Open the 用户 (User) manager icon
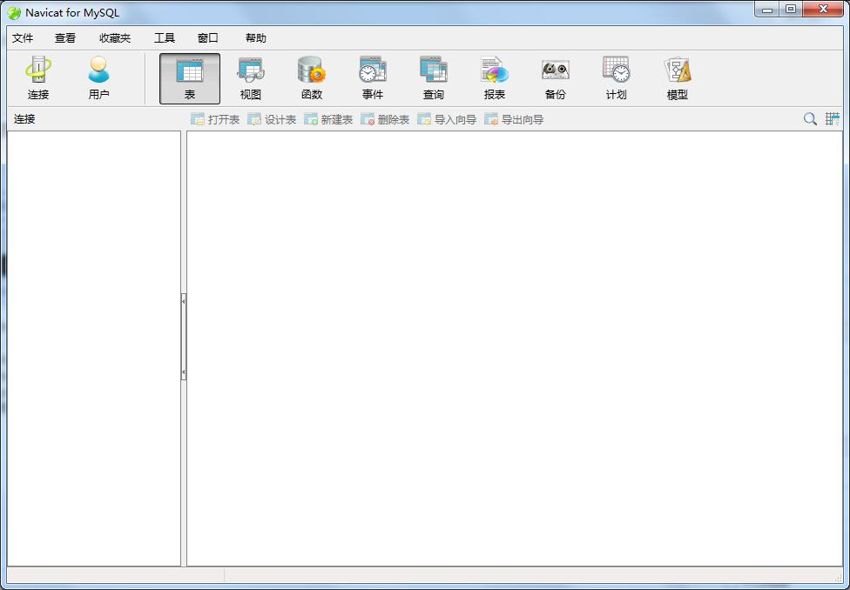This screenshot has width=850, height=590. pos(99,79)
